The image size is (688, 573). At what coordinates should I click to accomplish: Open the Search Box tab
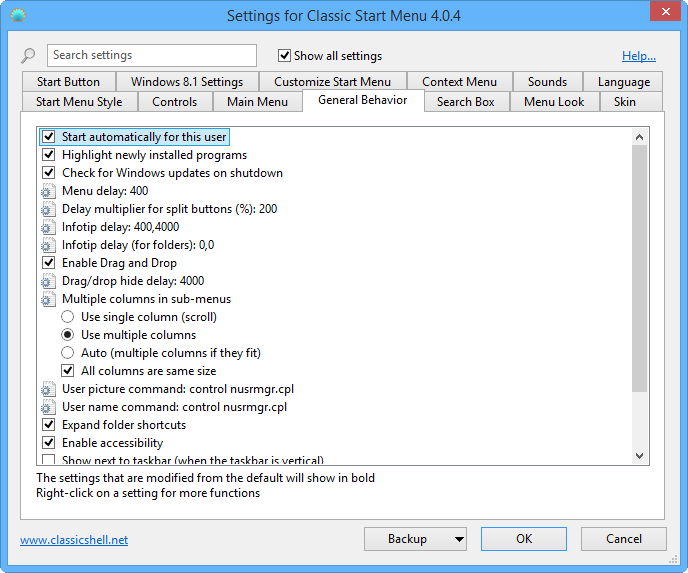click(x=466, y=102)
